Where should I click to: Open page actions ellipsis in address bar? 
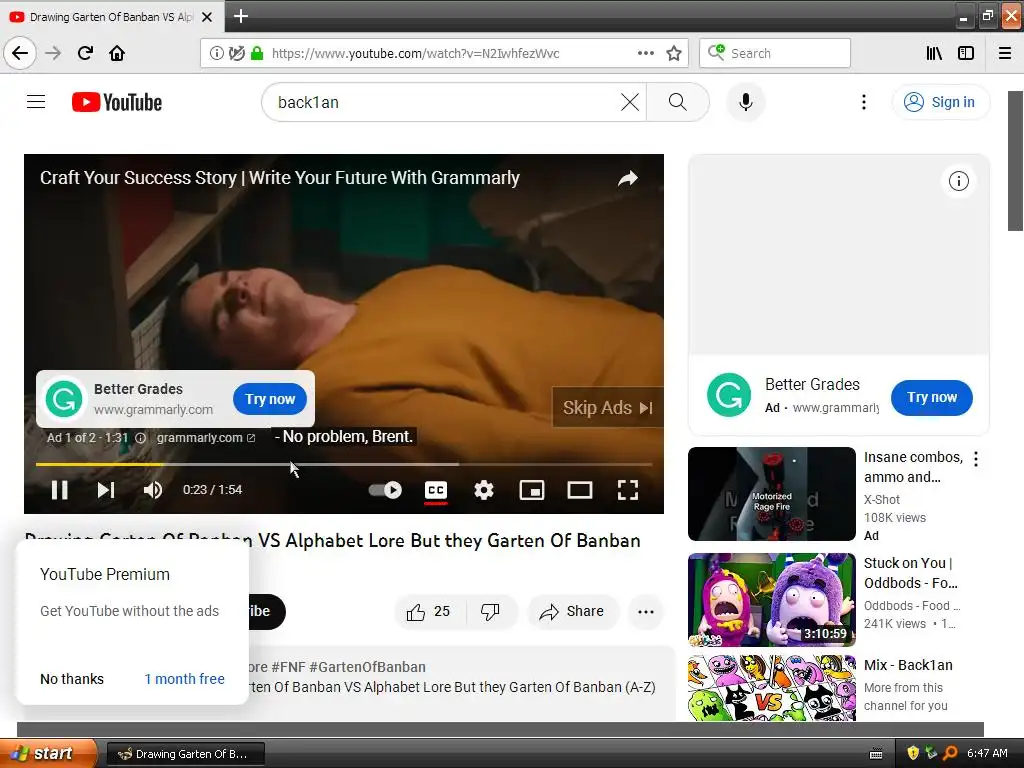tap(645, 53)
